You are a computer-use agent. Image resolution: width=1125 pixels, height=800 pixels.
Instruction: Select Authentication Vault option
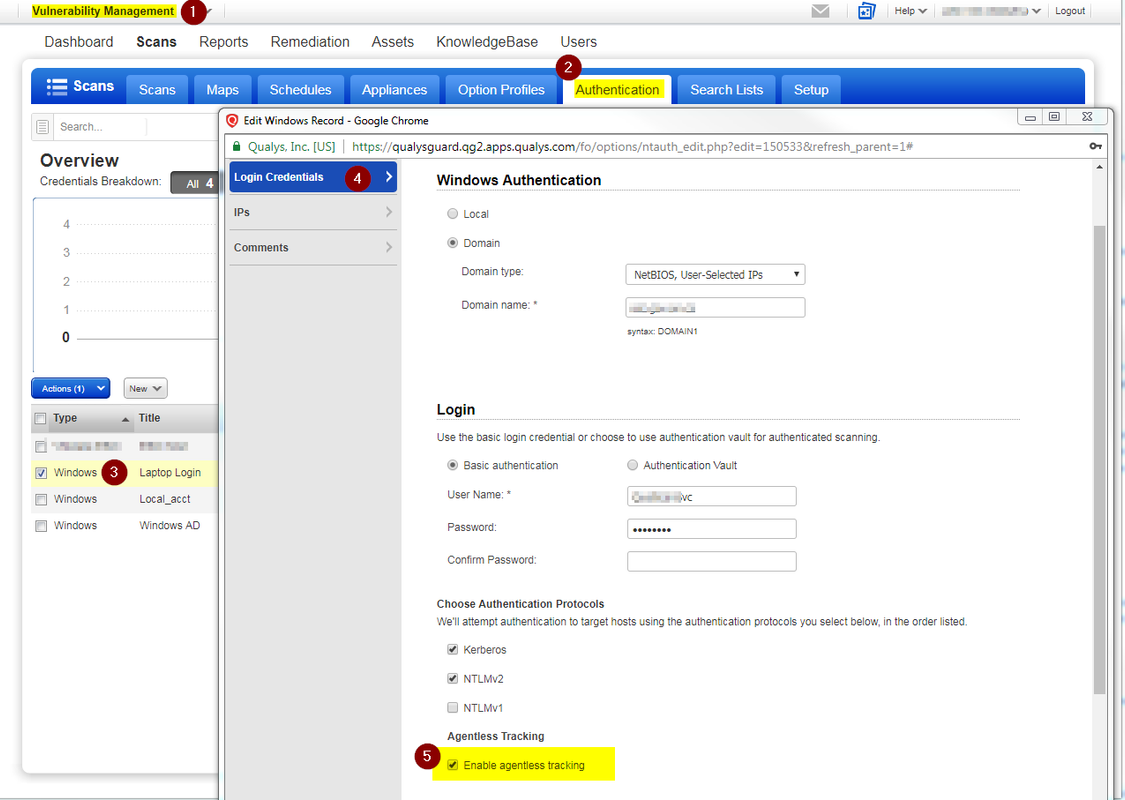(x=632, y=465)
